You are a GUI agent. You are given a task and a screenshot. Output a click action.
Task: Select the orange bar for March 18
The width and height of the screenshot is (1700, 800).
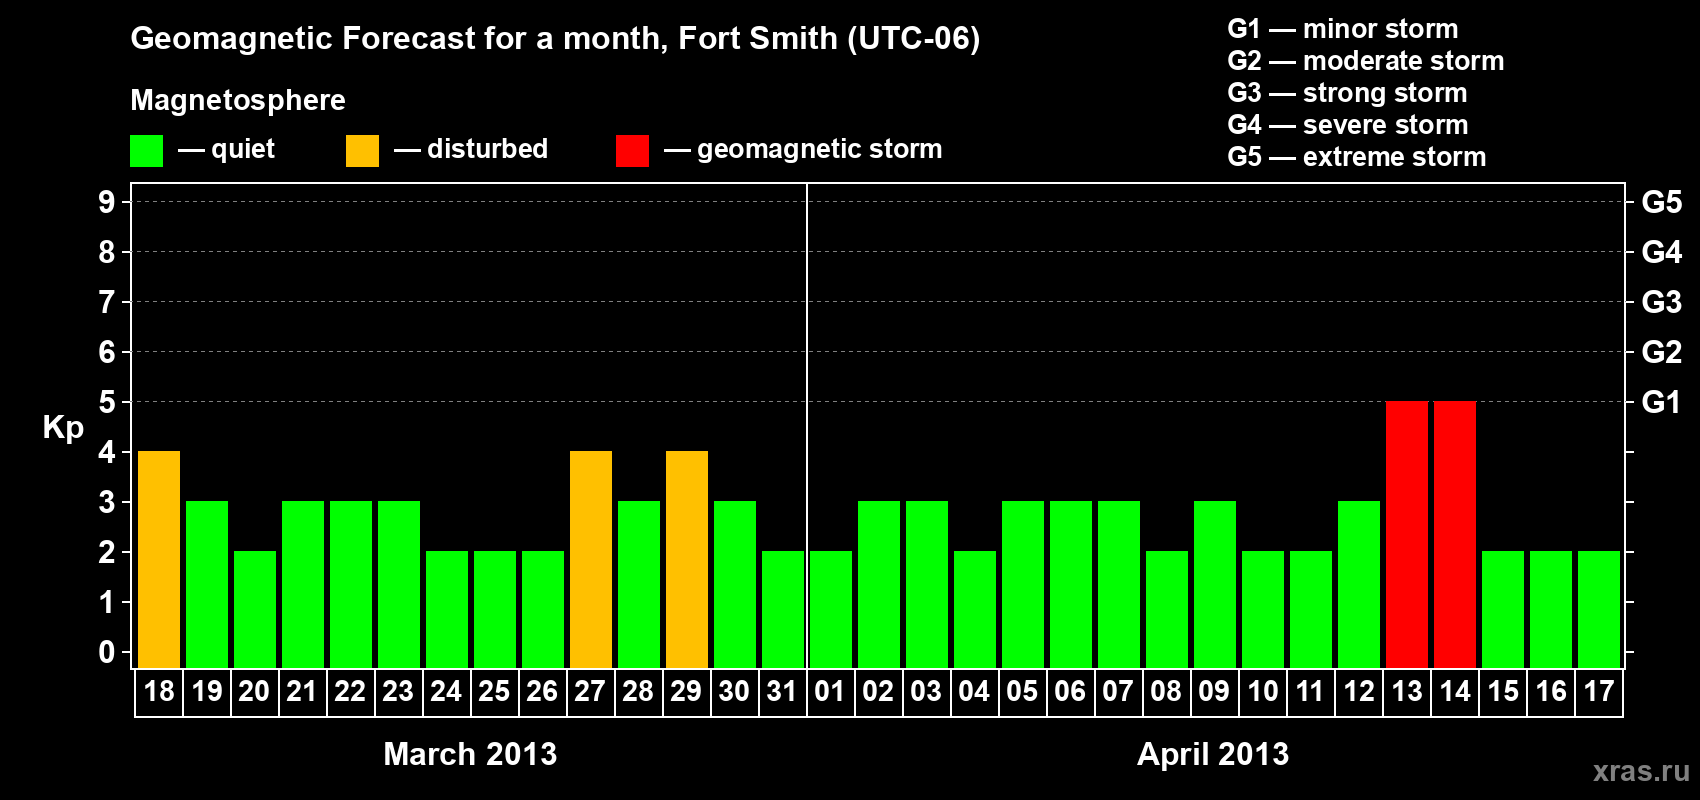[159, 560]
